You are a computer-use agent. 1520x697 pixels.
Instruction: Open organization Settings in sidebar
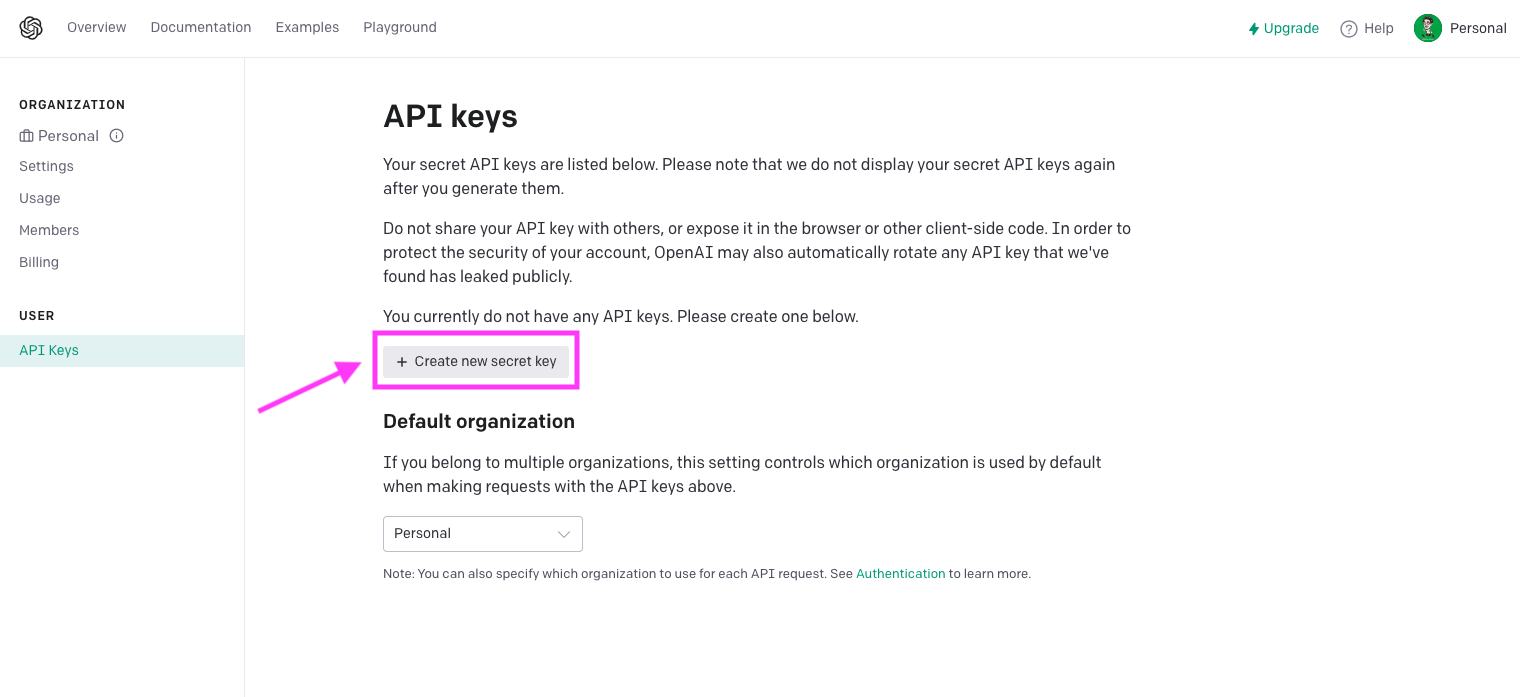[46, 166]
